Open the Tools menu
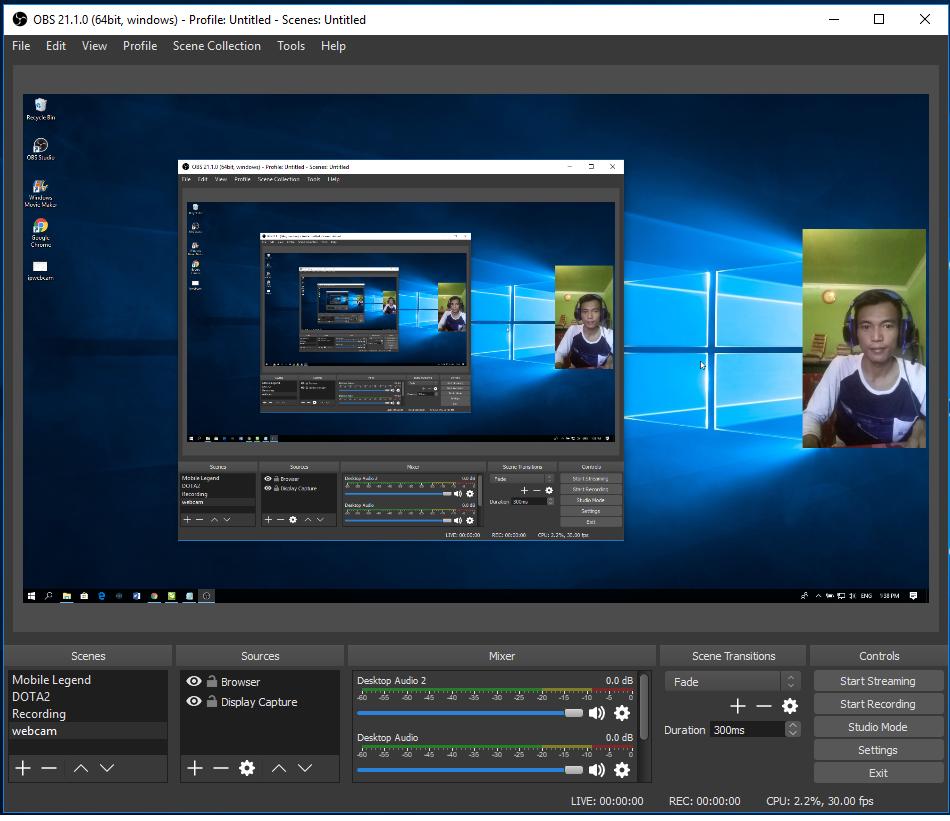The width and height of the screenshot is (950, 821). 291,46
